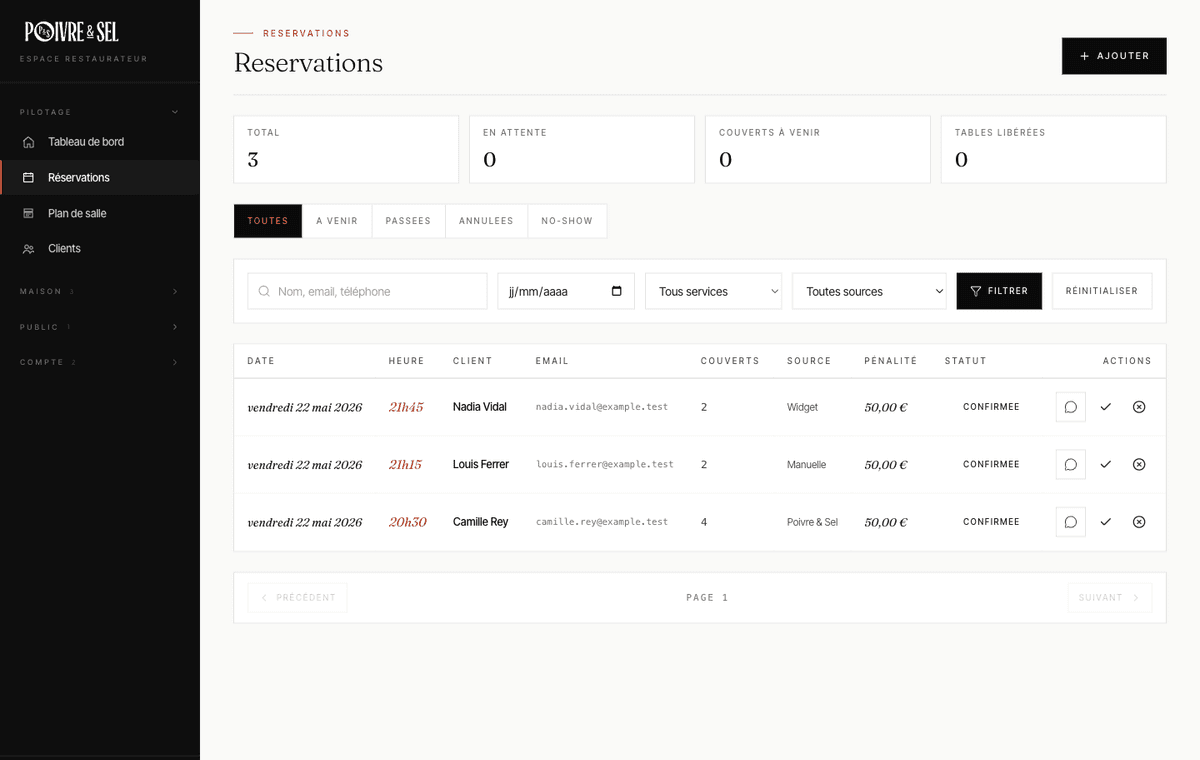Screen dimensions: 1200x760
Task: Click email nadia.vidal@example.test
Action: tap(602, 407)
